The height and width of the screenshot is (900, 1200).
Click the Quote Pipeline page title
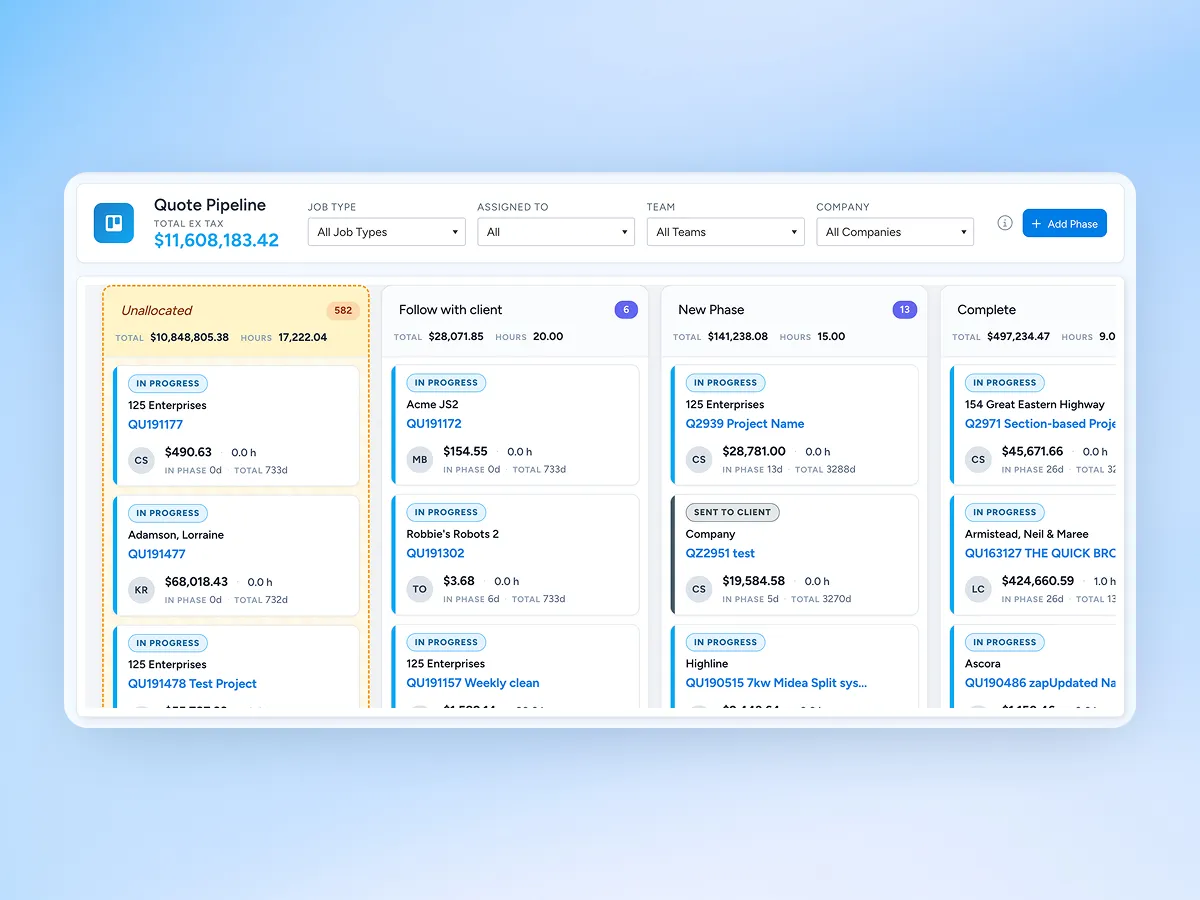coord(210,205)
